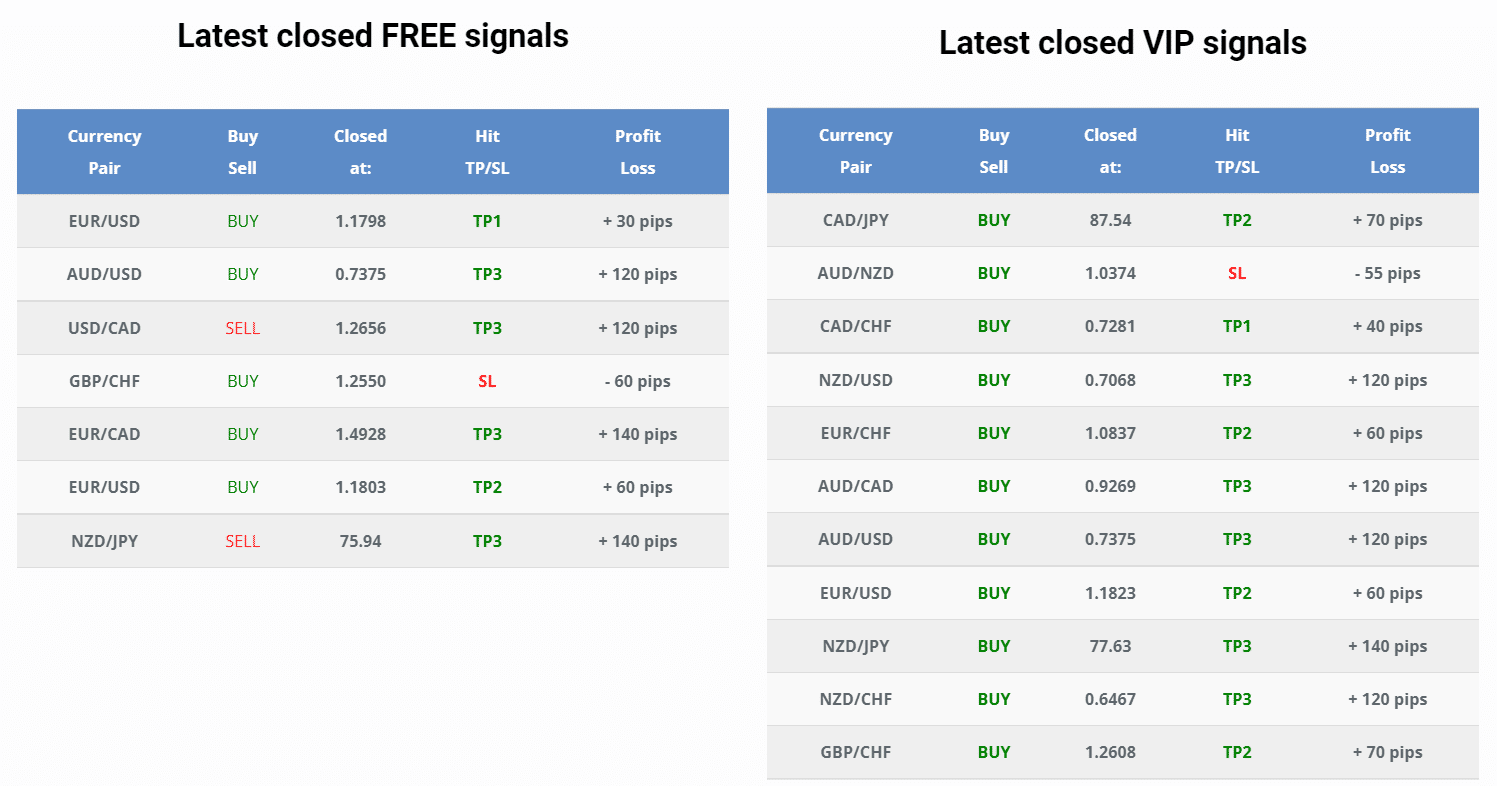The height and width of the screenshot is (786, 1497).
Task: Click the closed price 87.54
Action: (1110, 220)
